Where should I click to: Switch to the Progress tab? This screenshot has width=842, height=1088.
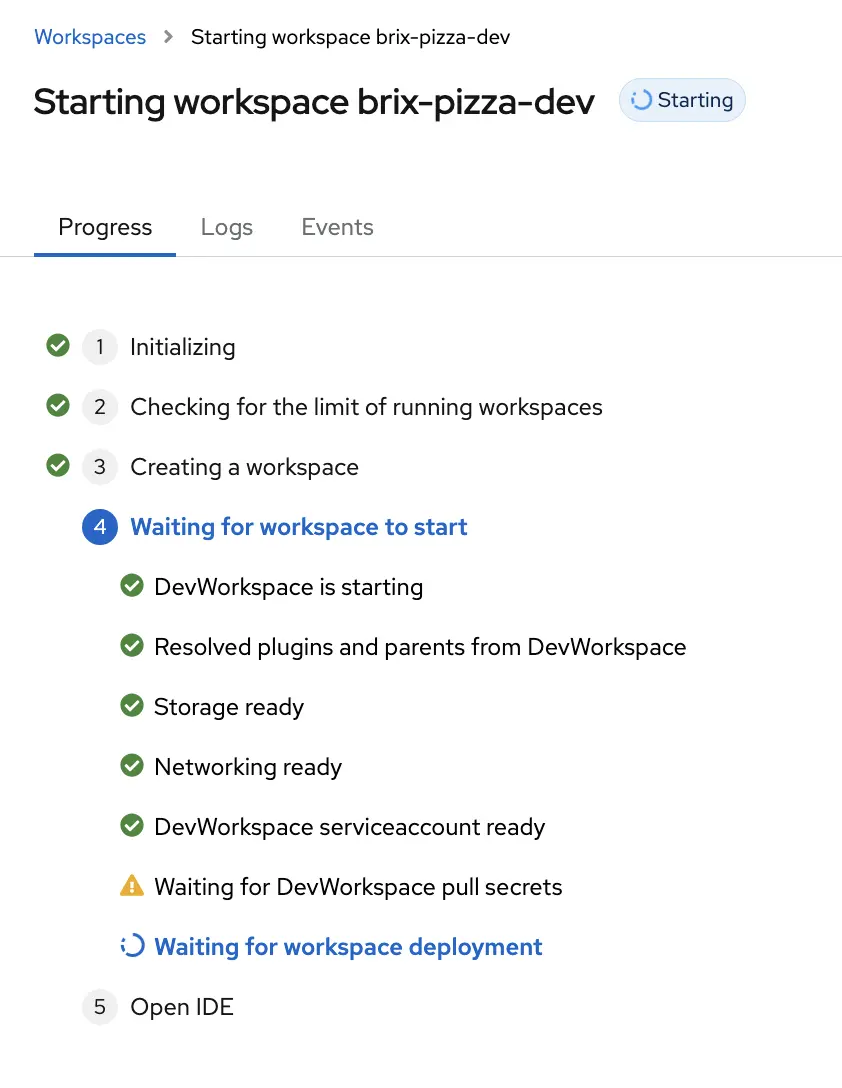click(105, 228)
